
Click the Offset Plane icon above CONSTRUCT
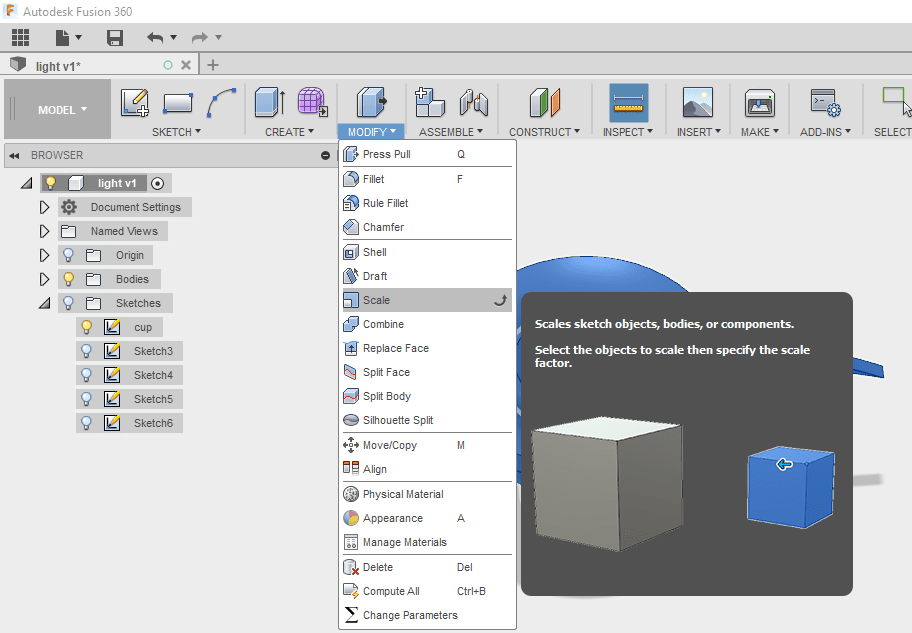pyautogui.click(x=544, y=102)
